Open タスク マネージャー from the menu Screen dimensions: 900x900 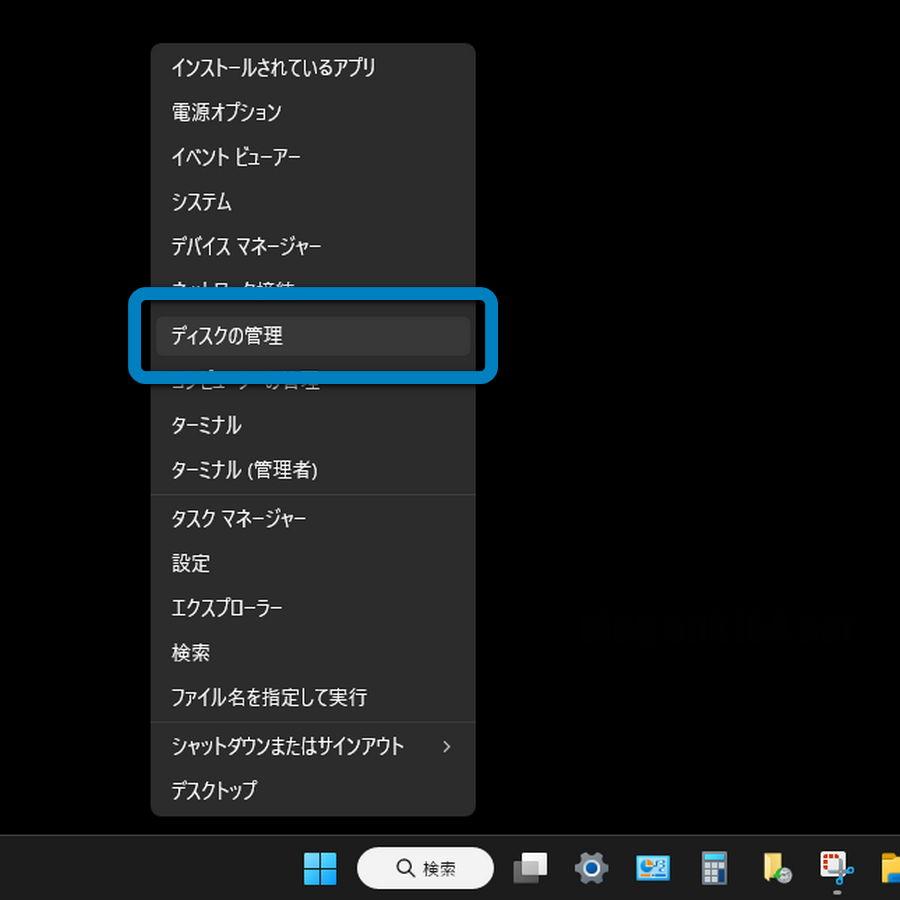239,519
